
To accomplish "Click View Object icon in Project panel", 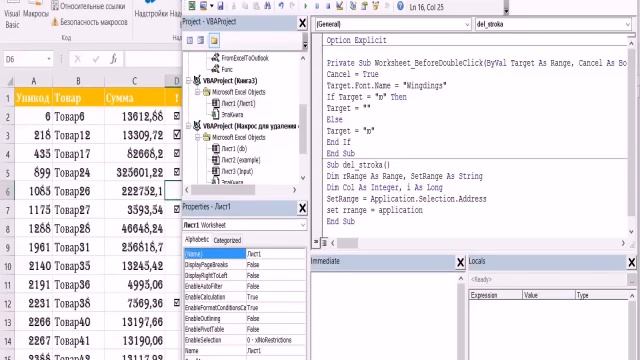I will coord(201,40).
